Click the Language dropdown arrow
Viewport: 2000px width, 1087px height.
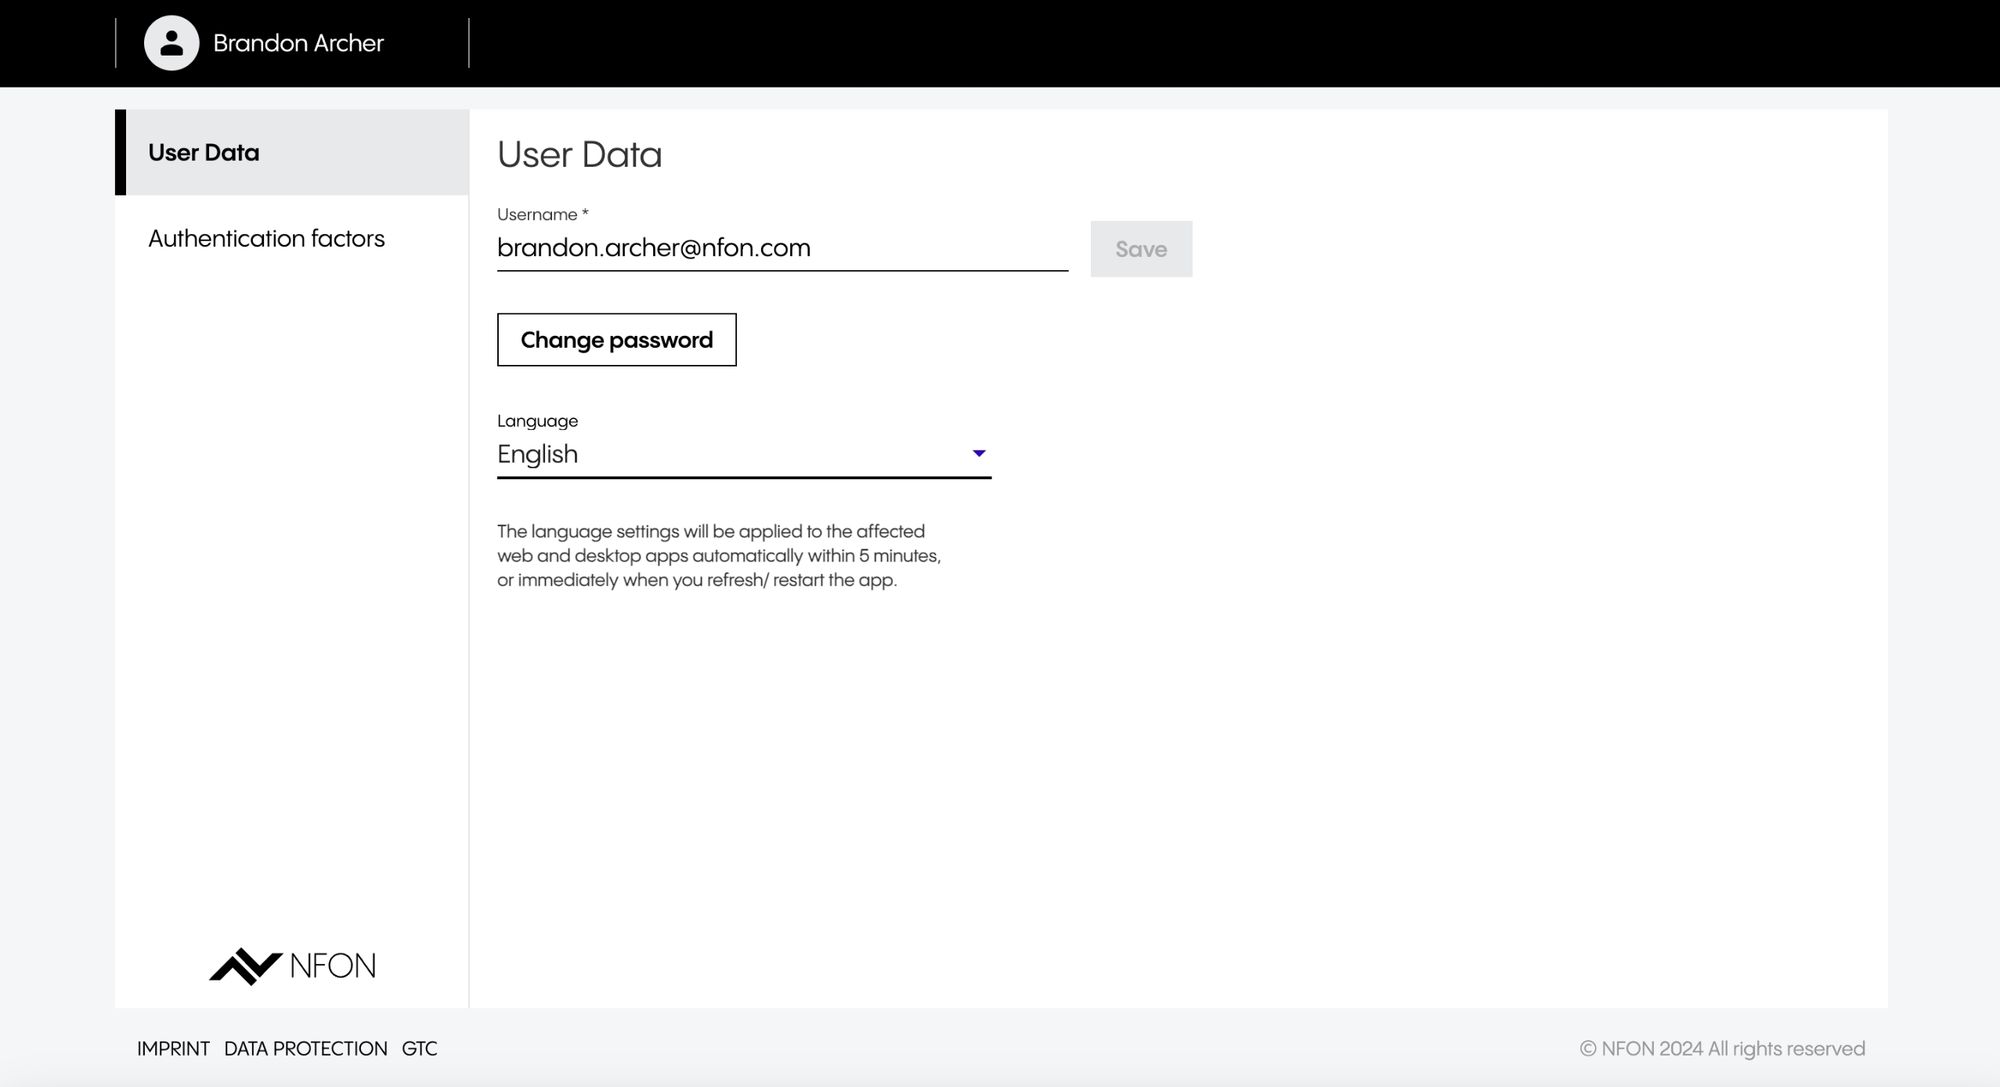tap(979, 454)
